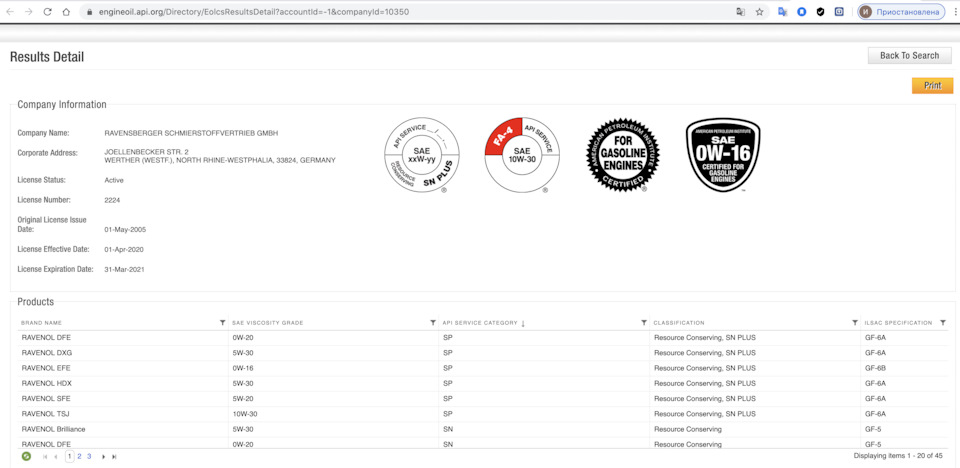The image size is (960, 468).
Task: Click the Active license status value
Action: [x=114, y=181]
